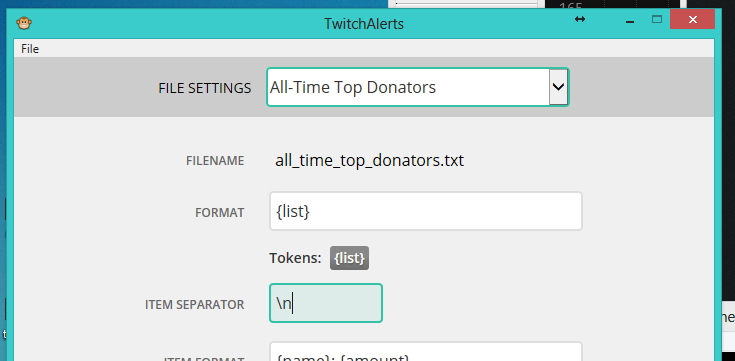Click the Tokens: label
The height and width of the screenshot is (361, 735).
tap(295, 258)
